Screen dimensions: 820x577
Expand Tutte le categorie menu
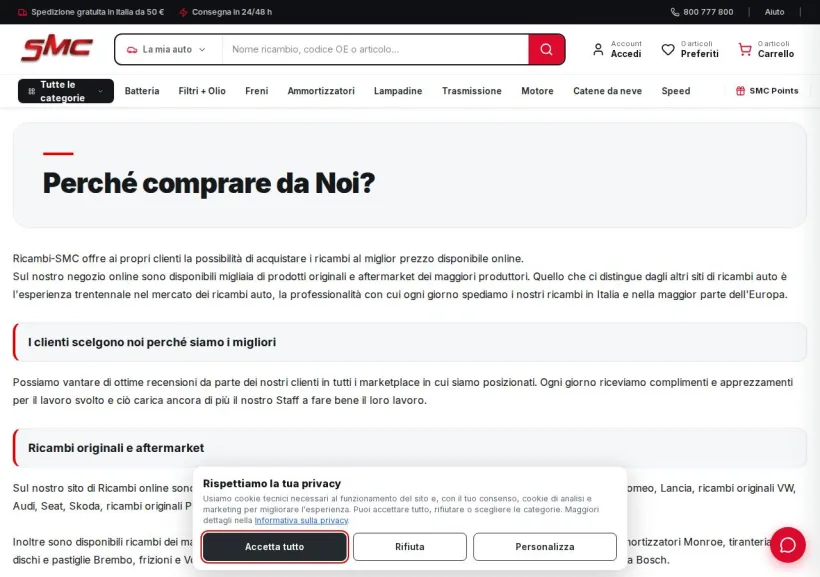(66, 91)
